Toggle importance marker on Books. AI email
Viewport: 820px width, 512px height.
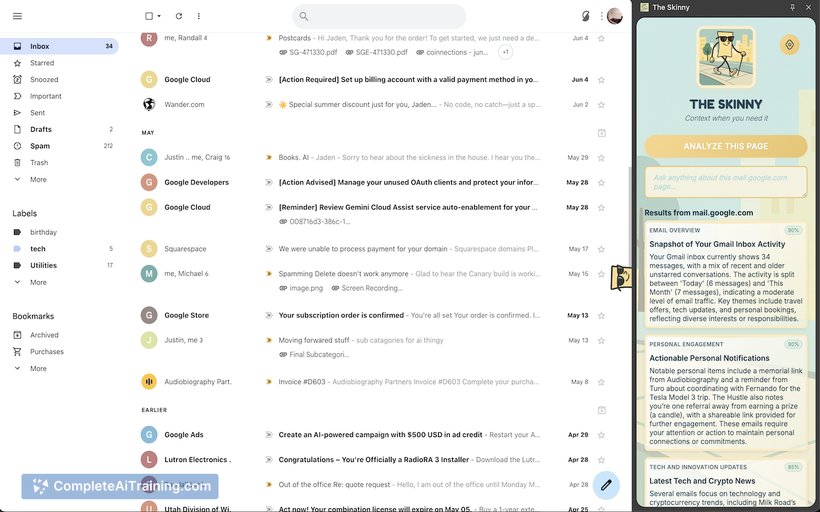point(269,157)
